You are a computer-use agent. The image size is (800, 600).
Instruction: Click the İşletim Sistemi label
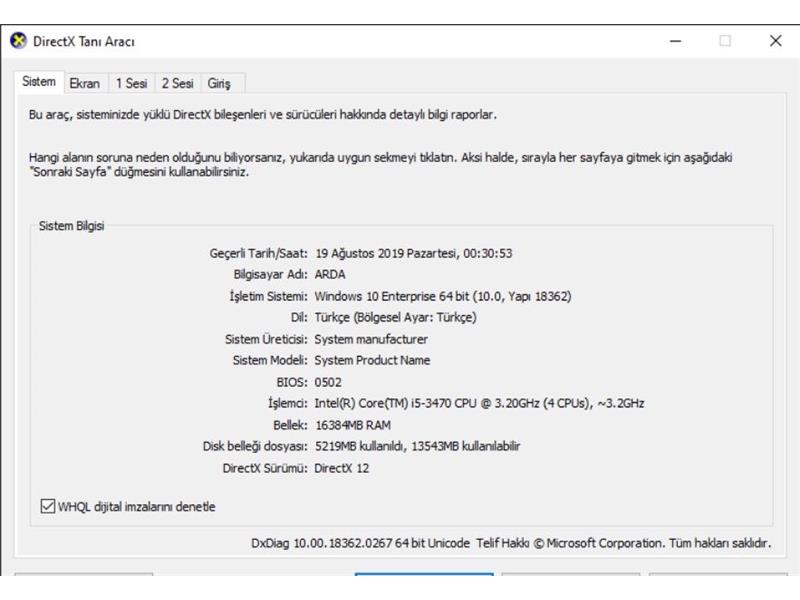coord(268,296)
